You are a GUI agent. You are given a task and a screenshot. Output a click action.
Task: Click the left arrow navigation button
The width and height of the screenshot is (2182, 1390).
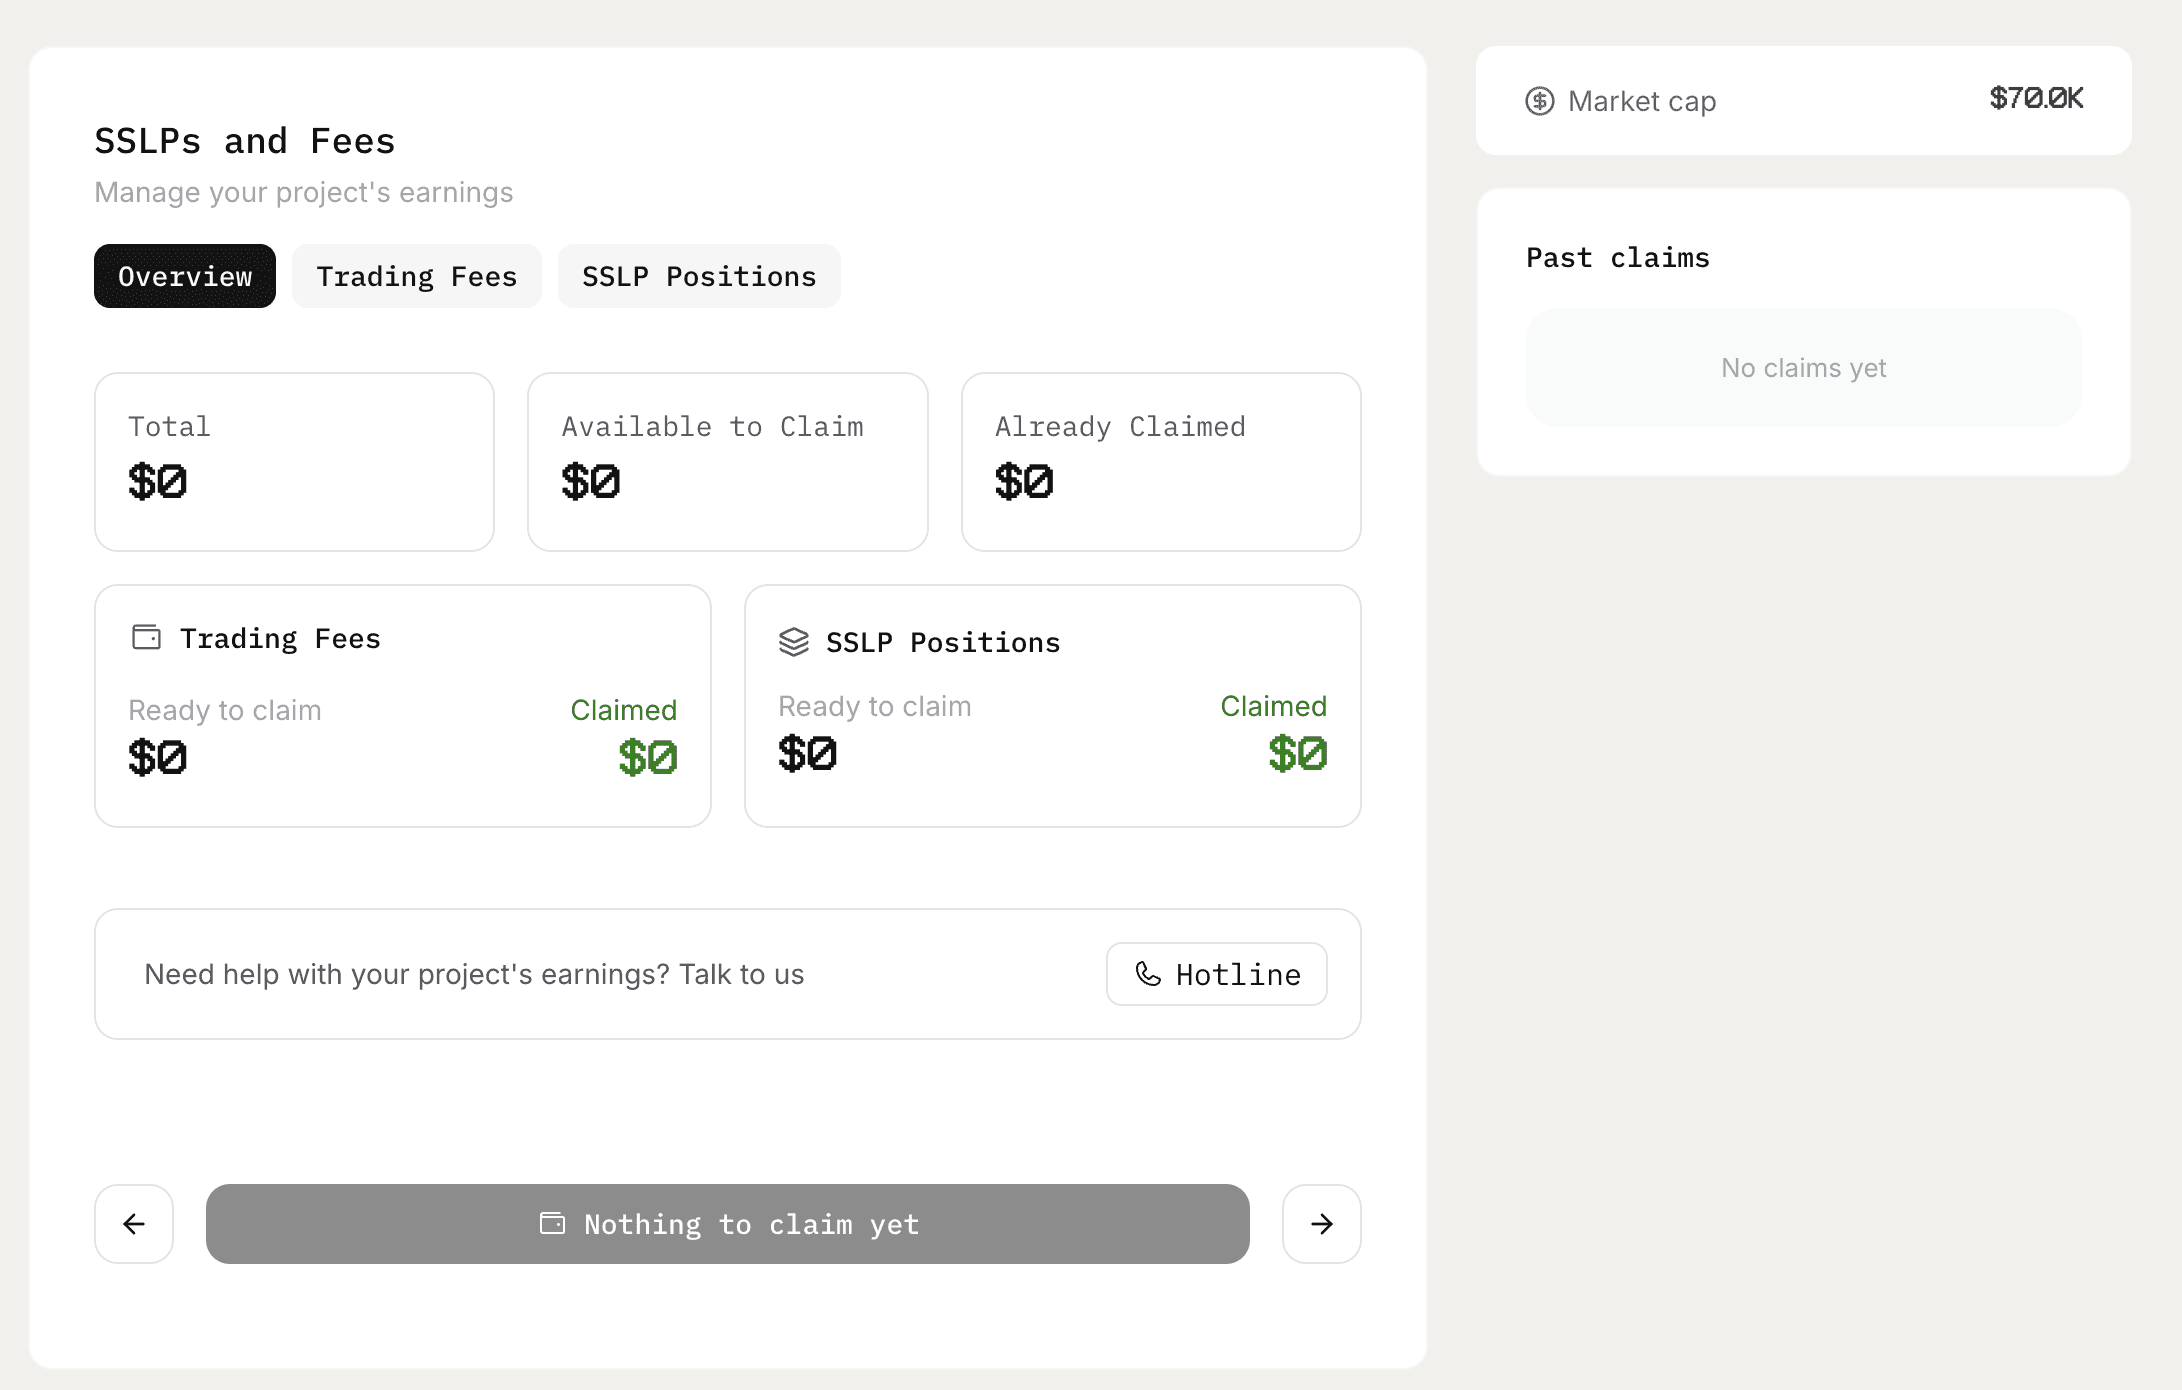(134, 1224)
